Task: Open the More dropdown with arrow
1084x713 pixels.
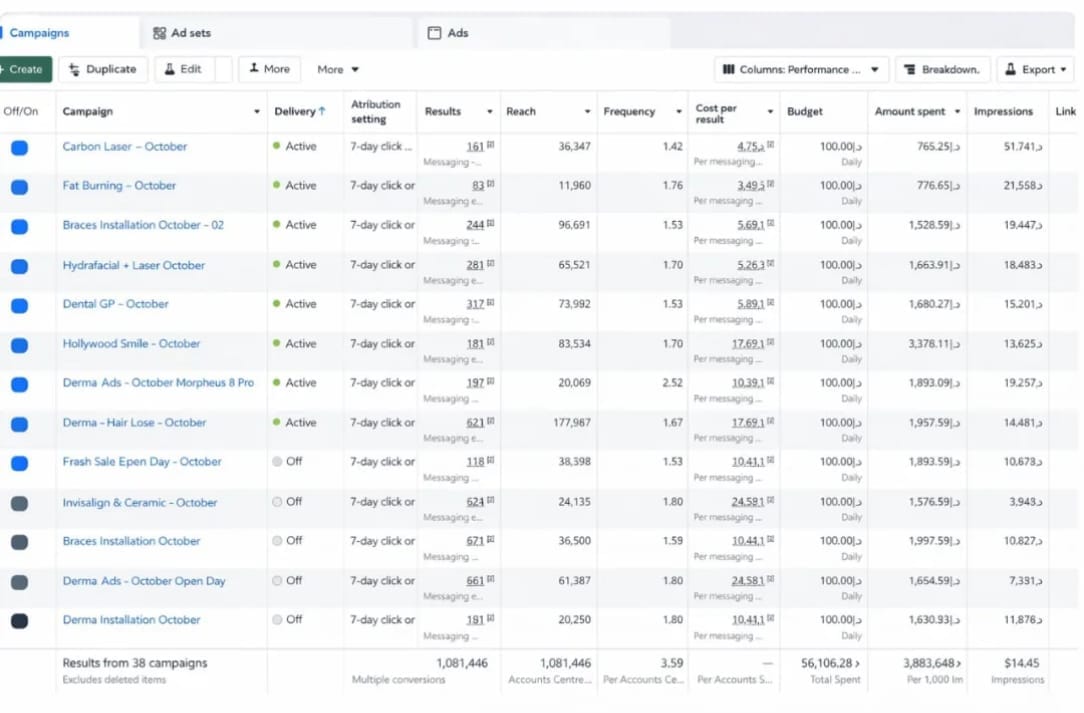Action: (x=338, y=69)
